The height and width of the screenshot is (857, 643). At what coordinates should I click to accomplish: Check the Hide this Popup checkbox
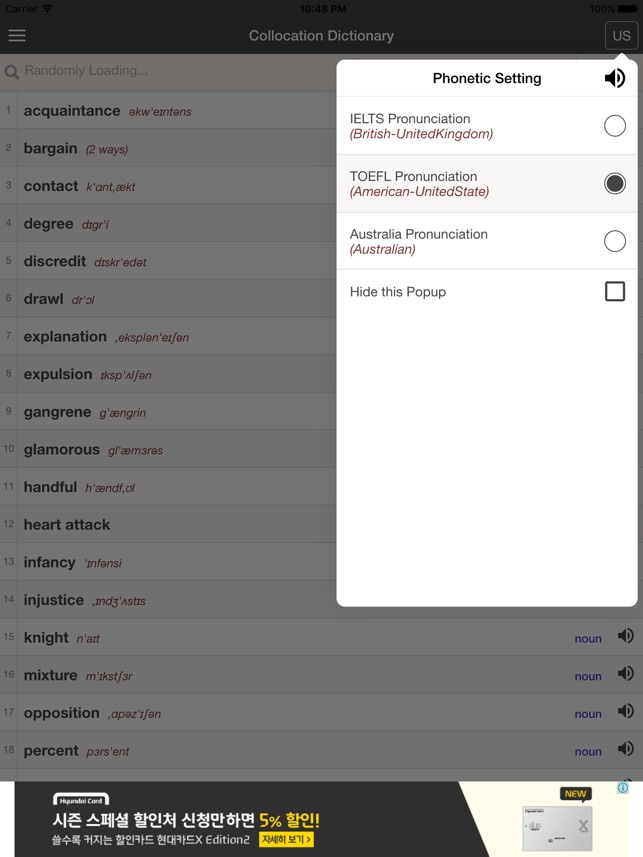tap(615, 291)
